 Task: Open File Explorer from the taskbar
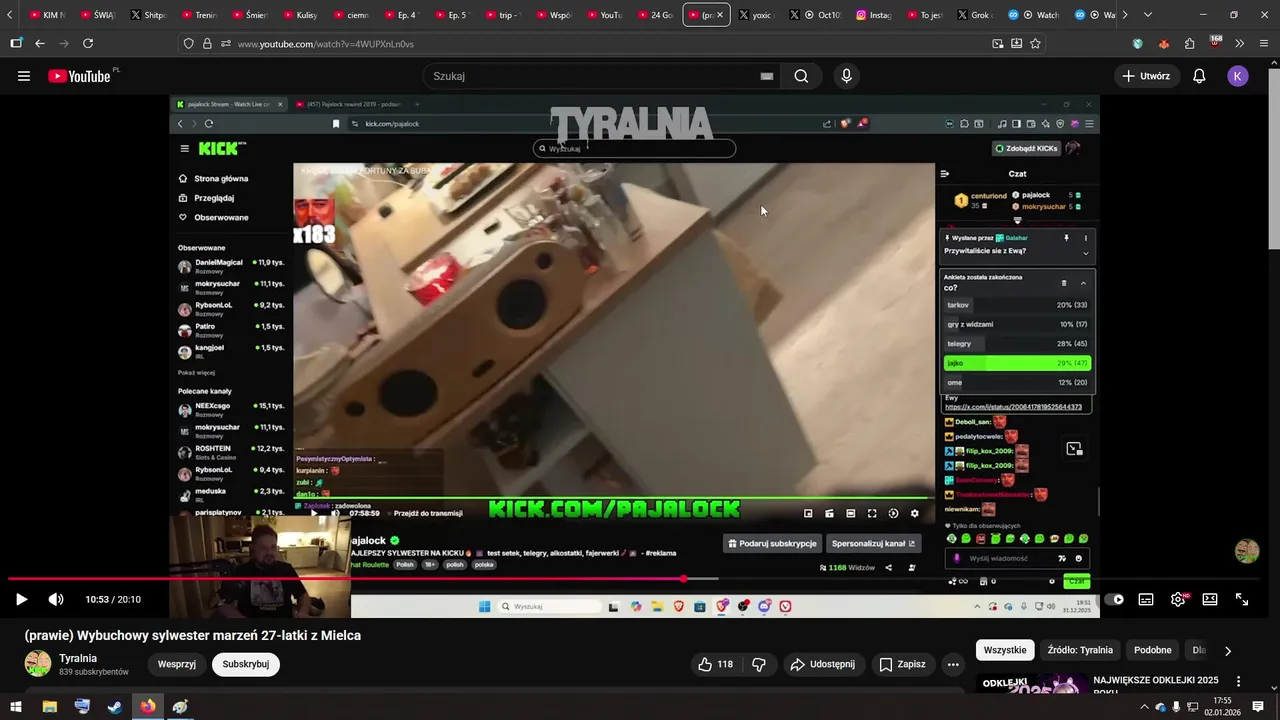49,706
